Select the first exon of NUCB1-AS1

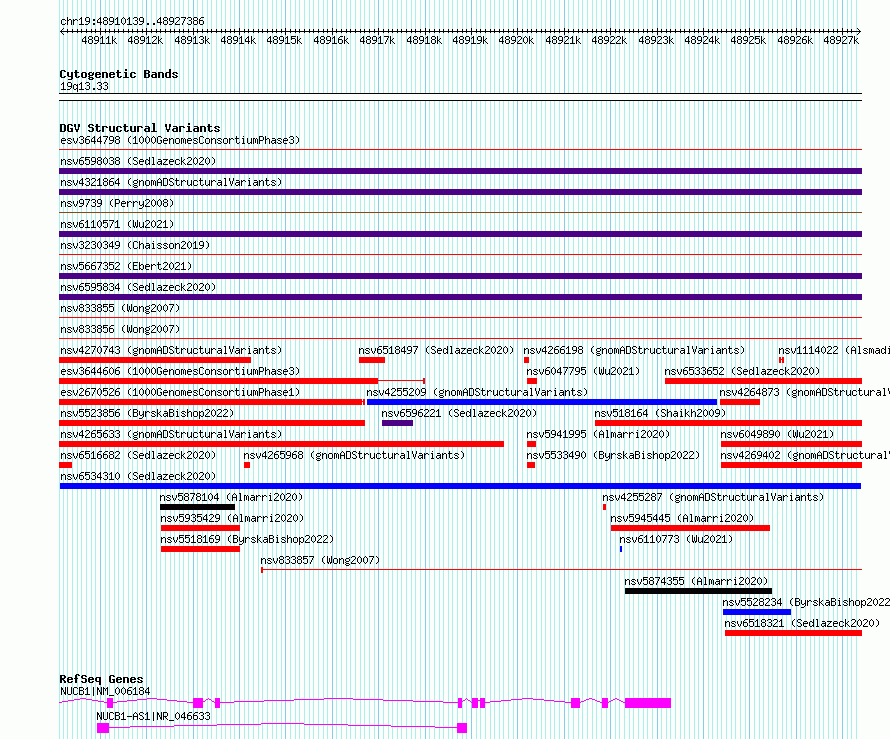click(103, 728)
